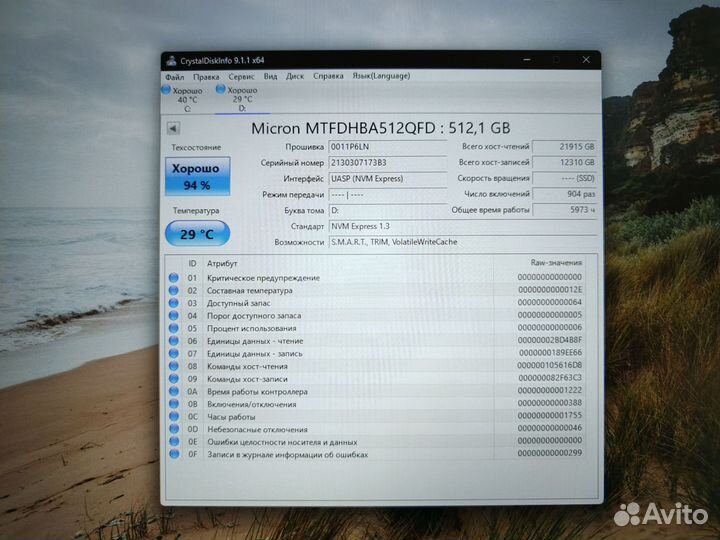Click power-on count value 904 раз

[564, 194]
